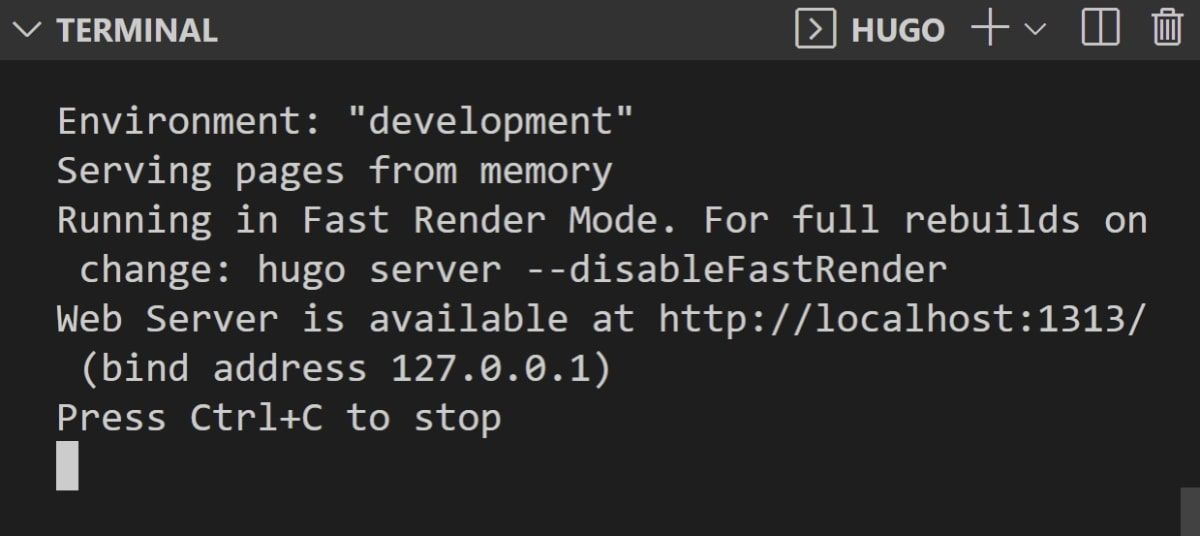Click the "Serving pages from memory" line
Viewport: 1200px width, 536px height.
pos(334,172)
